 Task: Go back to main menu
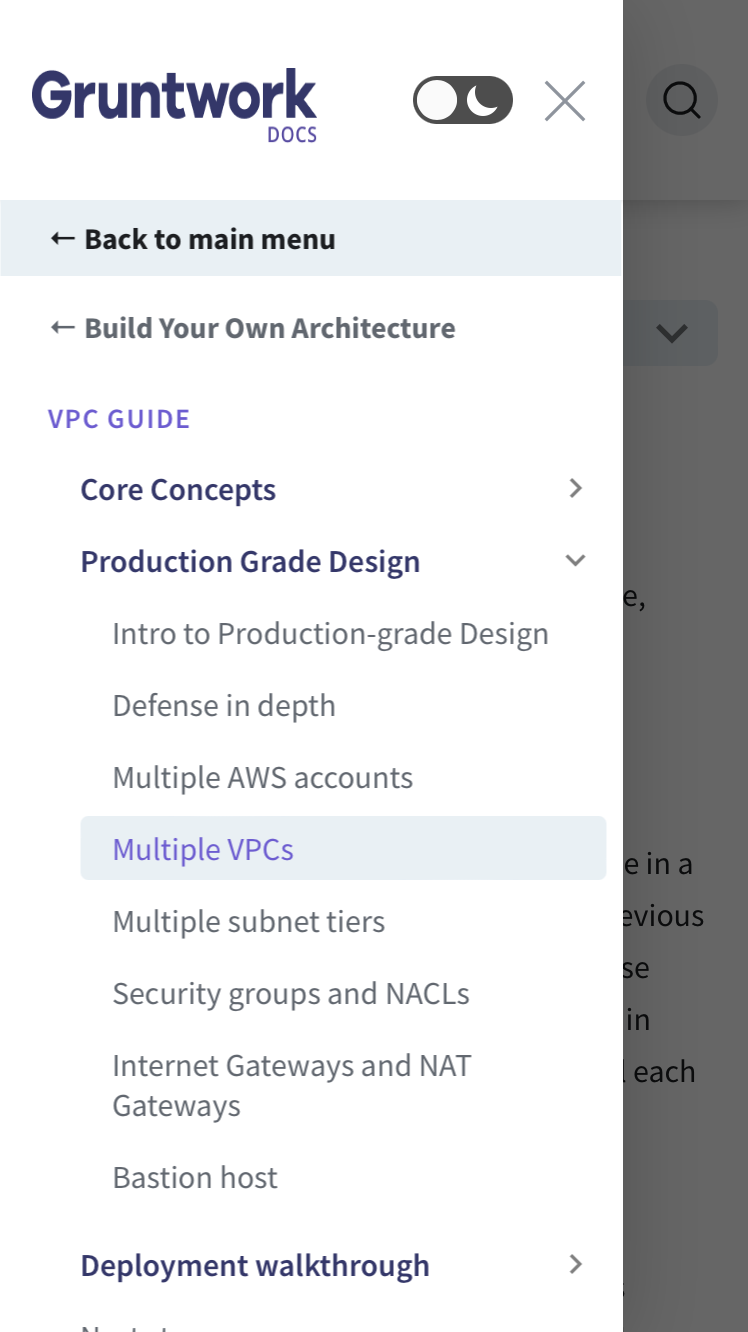point(193,239)
